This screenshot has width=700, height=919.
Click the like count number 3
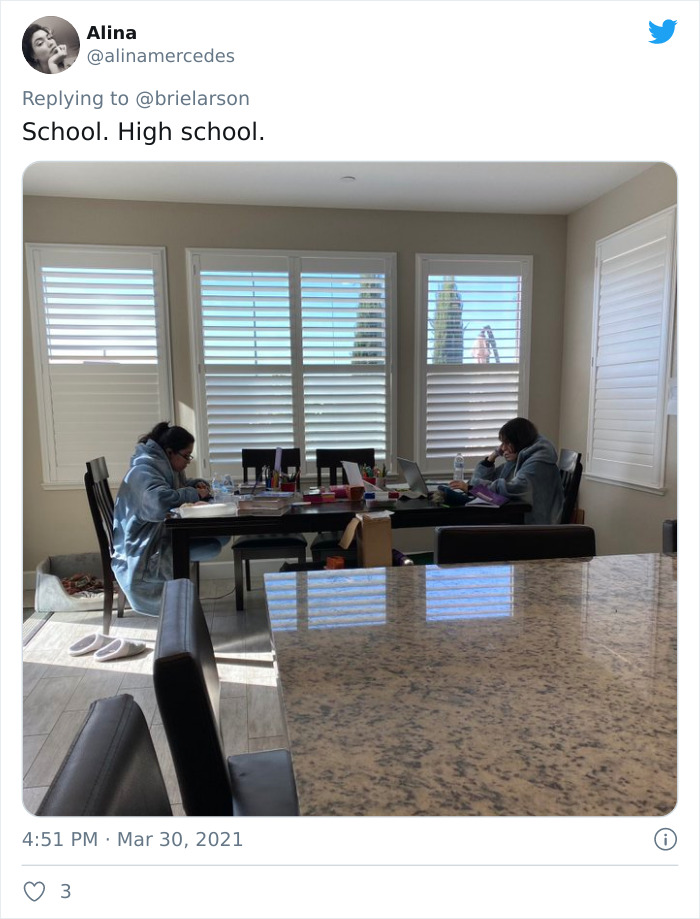click(x=66, y=891)
